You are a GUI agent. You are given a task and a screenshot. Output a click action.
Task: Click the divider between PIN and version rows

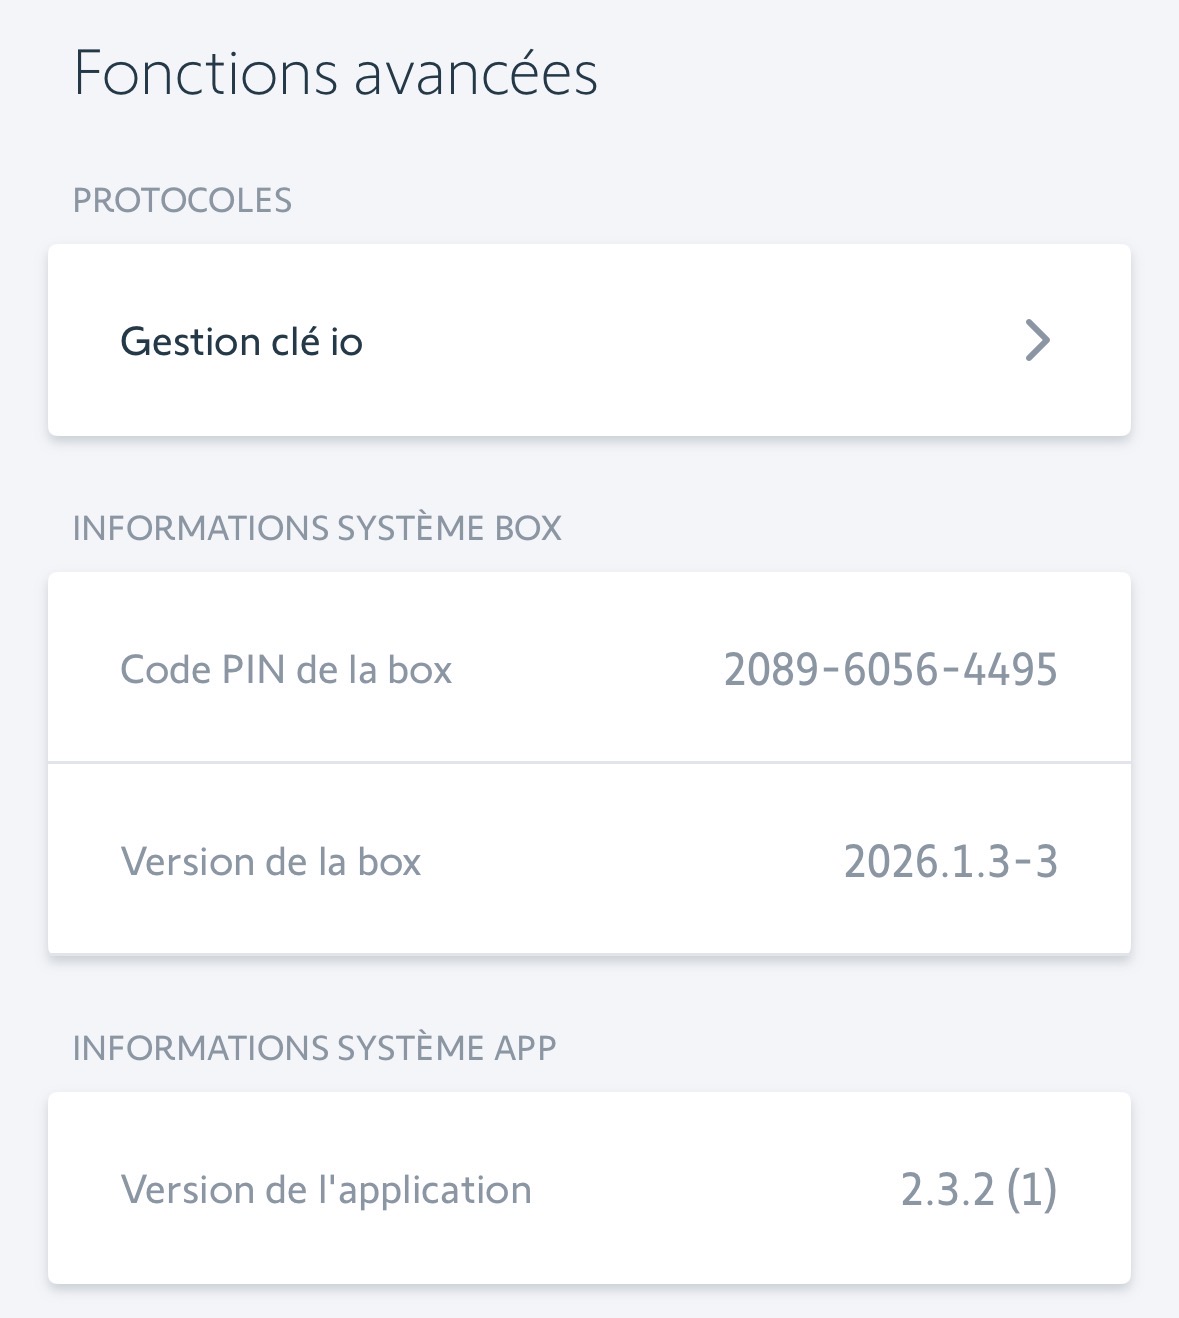point(589,763)
